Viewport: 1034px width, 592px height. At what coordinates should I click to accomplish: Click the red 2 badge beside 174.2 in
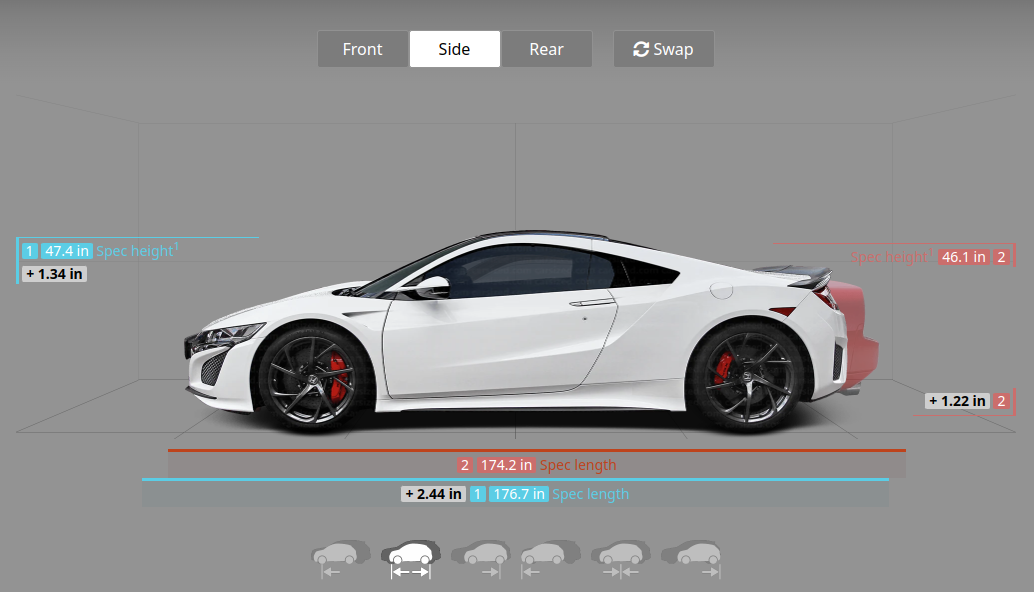point(465,465)
